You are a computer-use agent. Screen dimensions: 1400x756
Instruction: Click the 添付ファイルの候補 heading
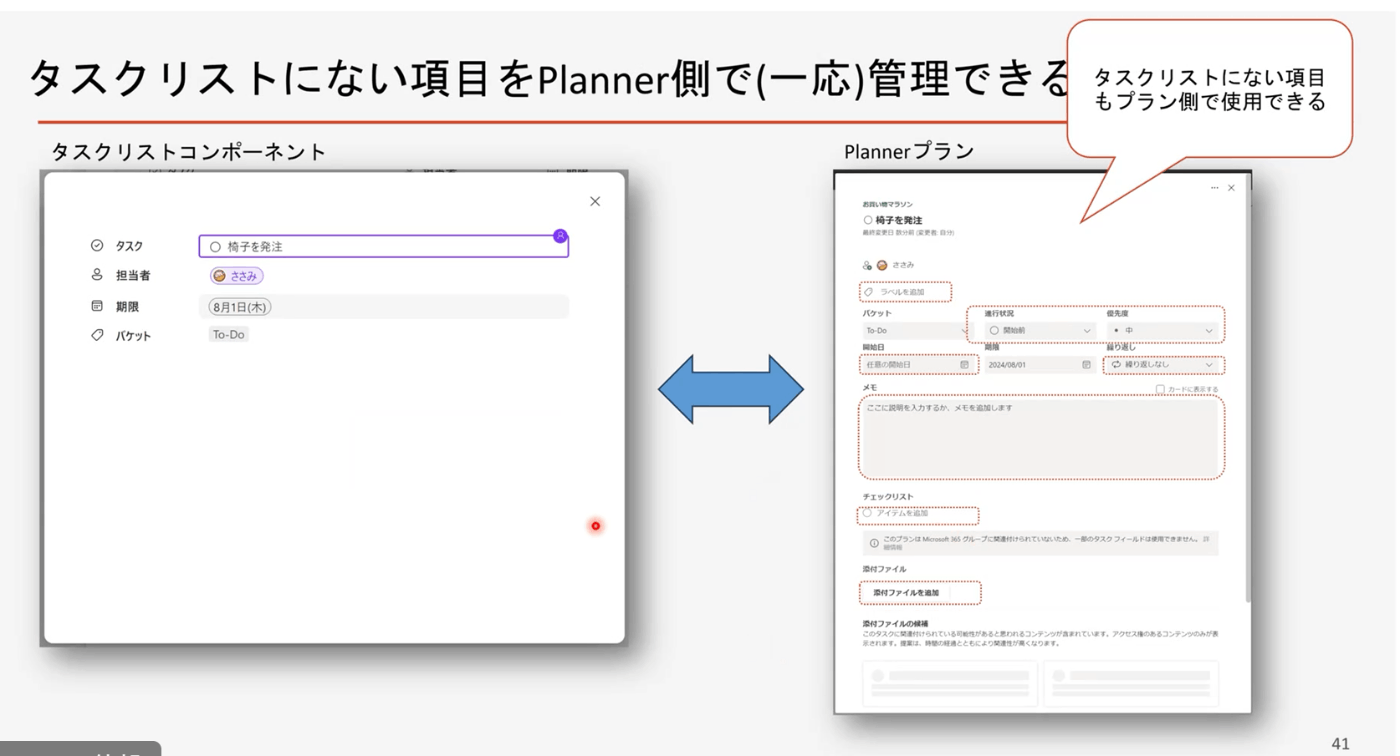(x=895, y=624)
